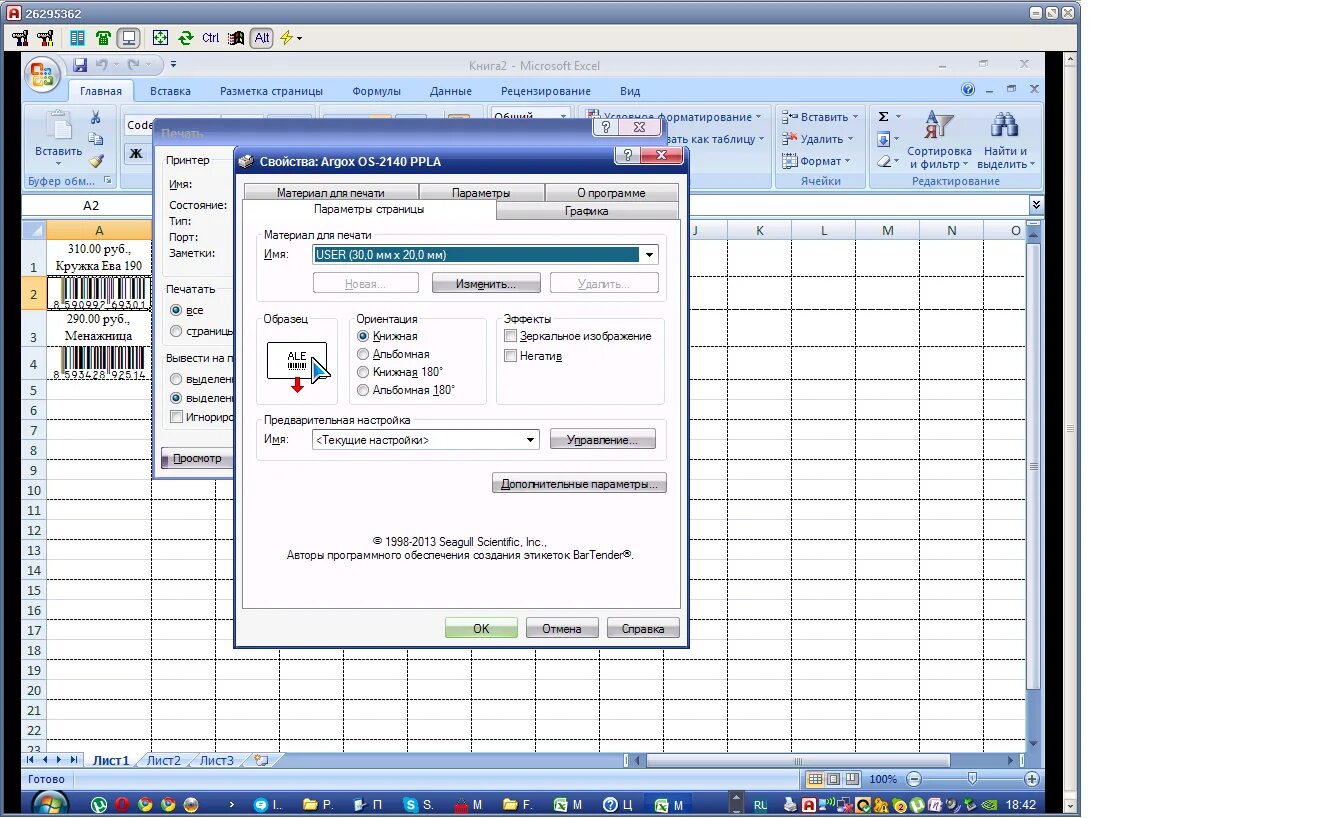Toggle Bold (Ж) formatting

(x=136, y=152)
